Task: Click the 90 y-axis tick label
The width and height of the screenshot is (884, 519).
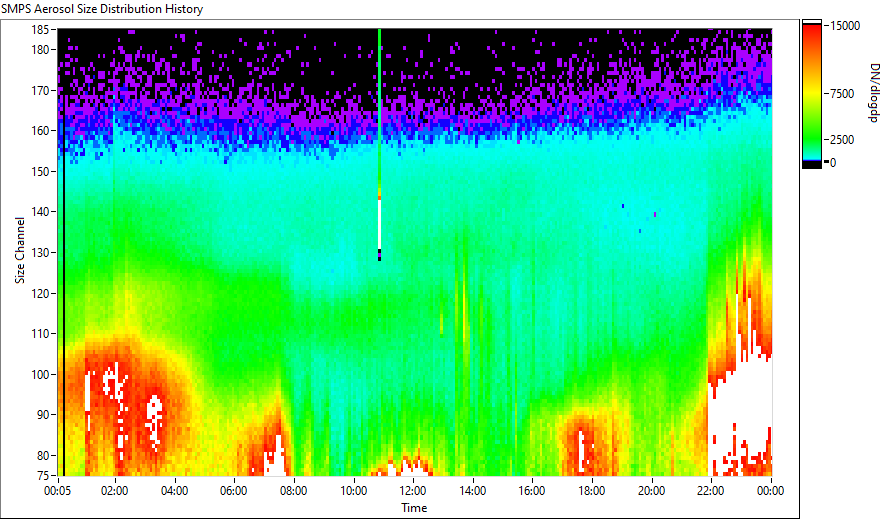Action: (43, 415)
